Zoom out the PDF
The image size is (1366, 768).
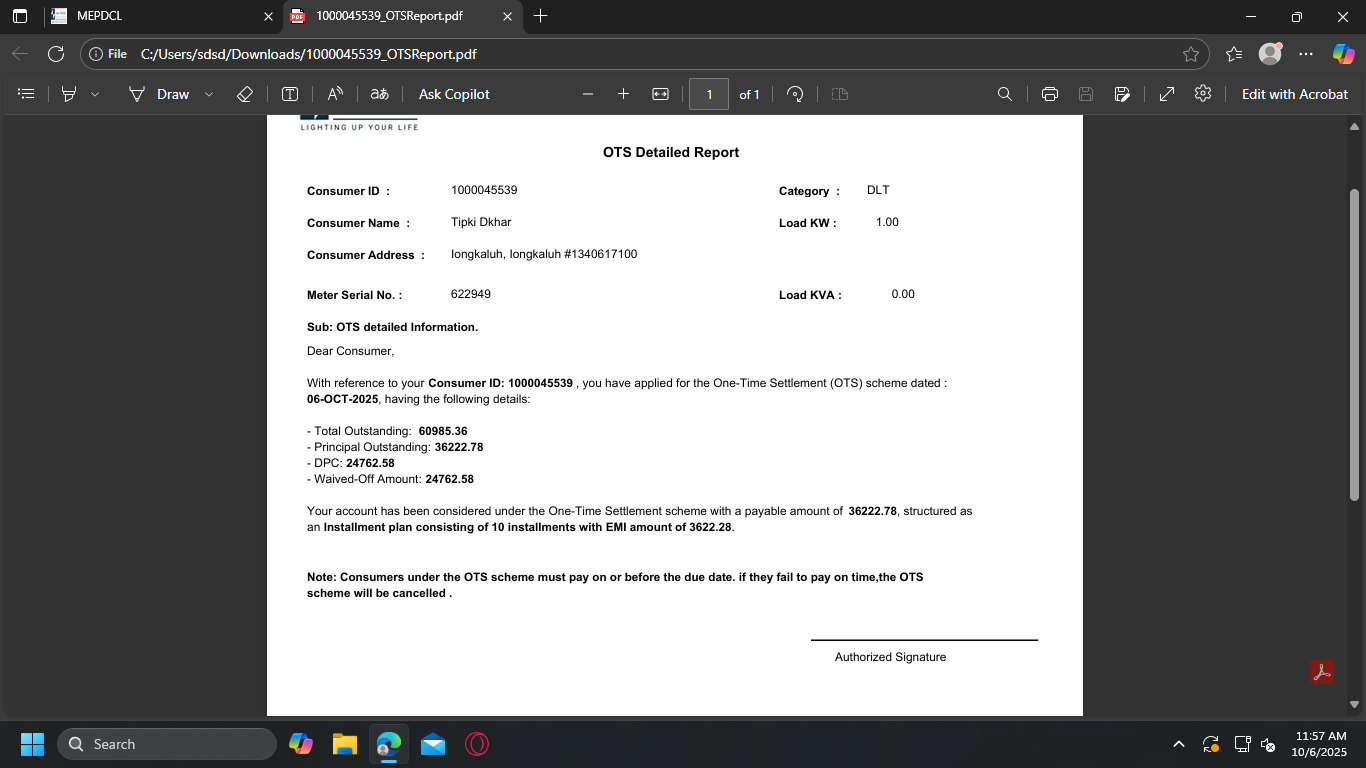tap(588, 94)
